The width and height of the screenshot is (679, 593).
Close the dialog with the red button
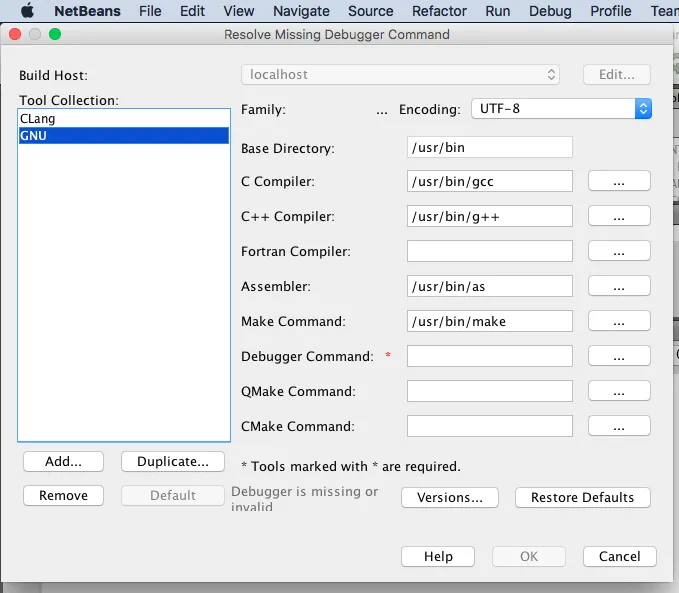(x=15, y=34)
